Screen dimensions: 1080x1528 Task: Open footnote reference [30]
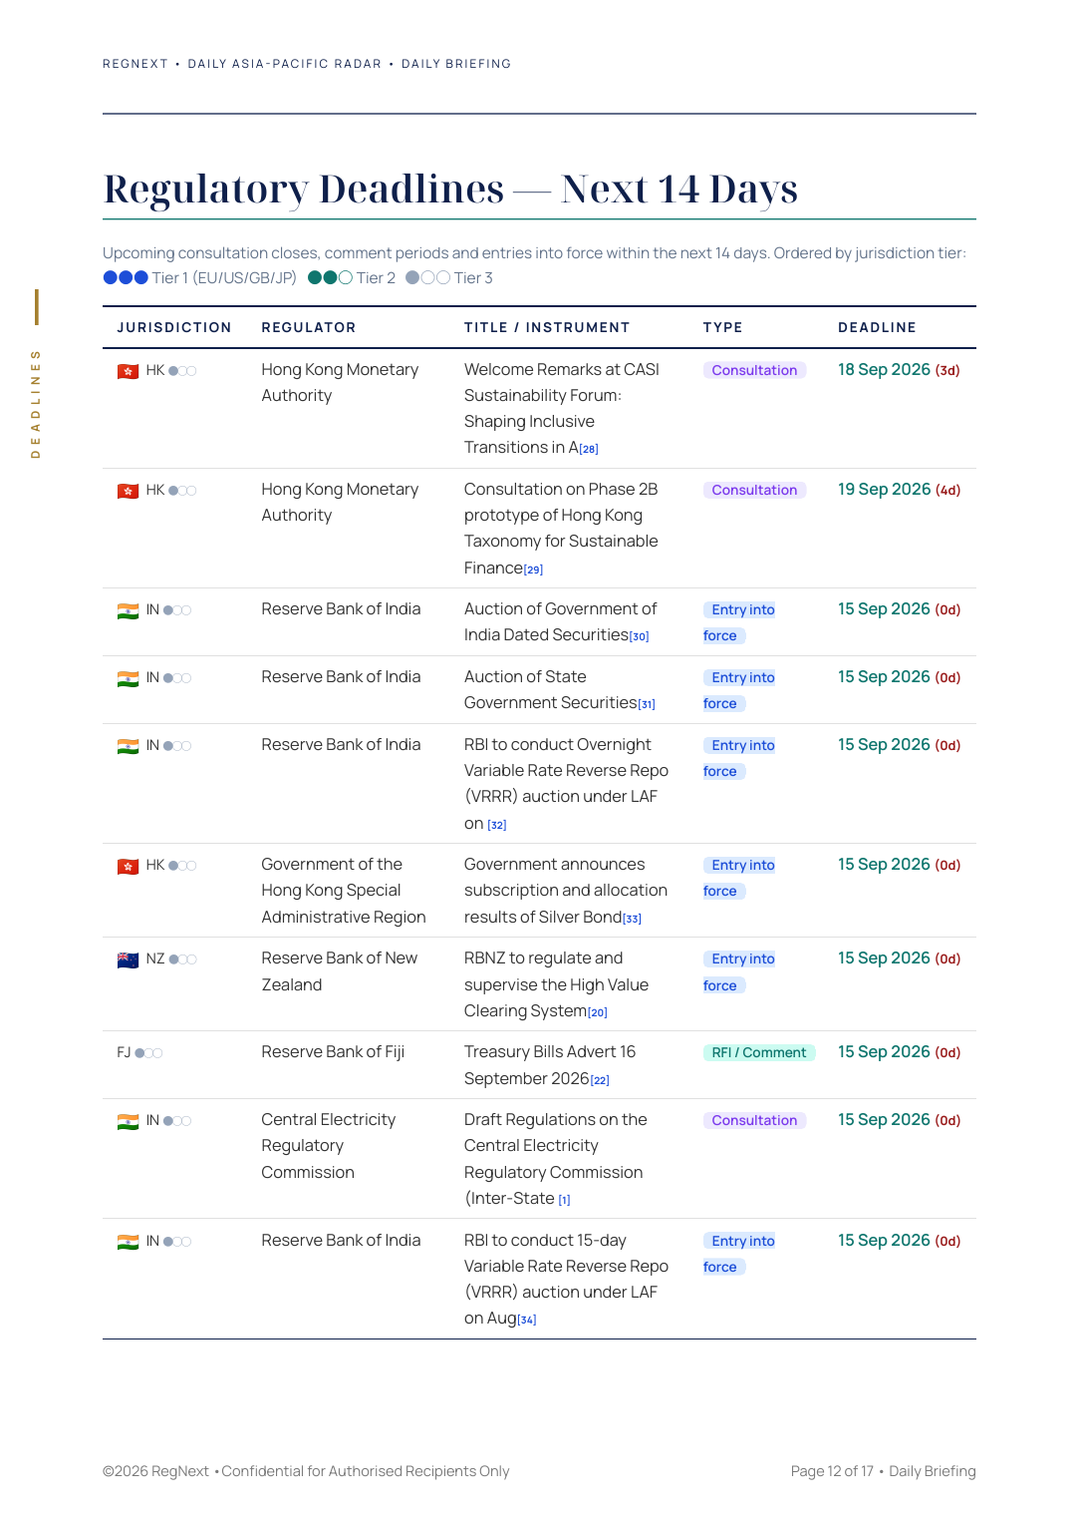tap(639, 637)
